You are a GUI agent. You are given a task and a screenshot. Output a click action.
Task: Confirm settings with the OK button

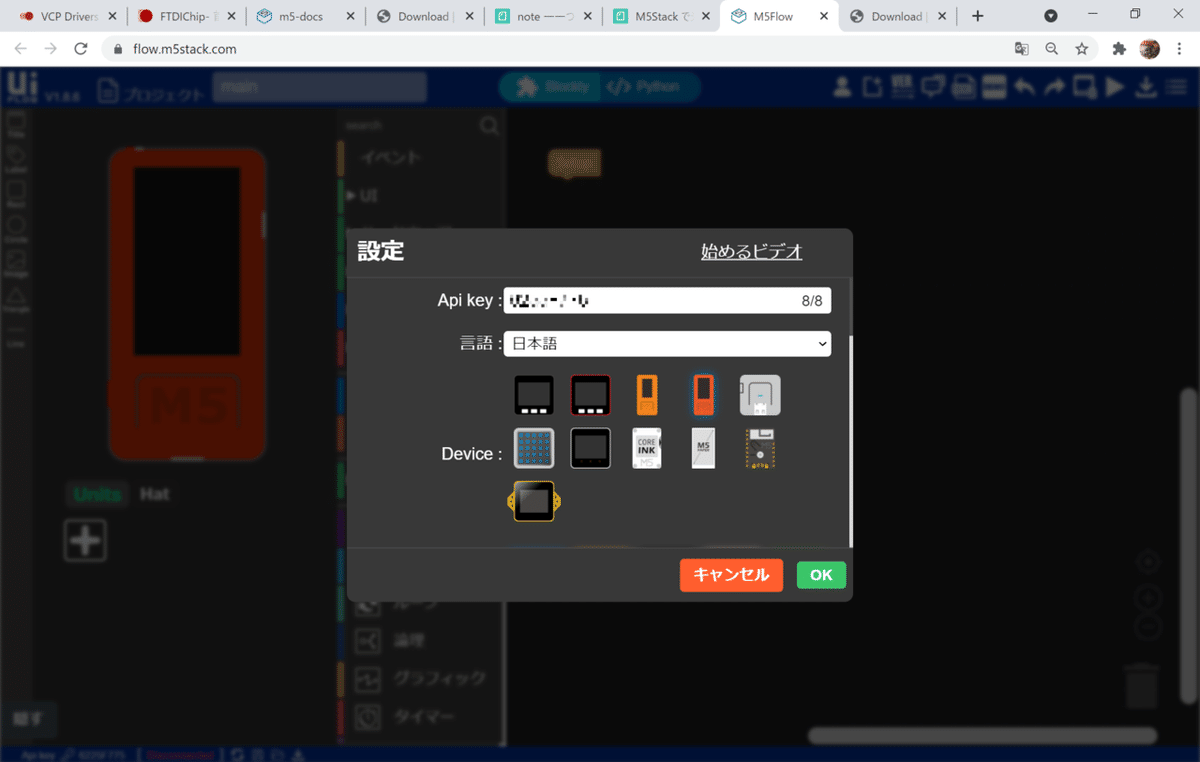click(x=821, y=575)
